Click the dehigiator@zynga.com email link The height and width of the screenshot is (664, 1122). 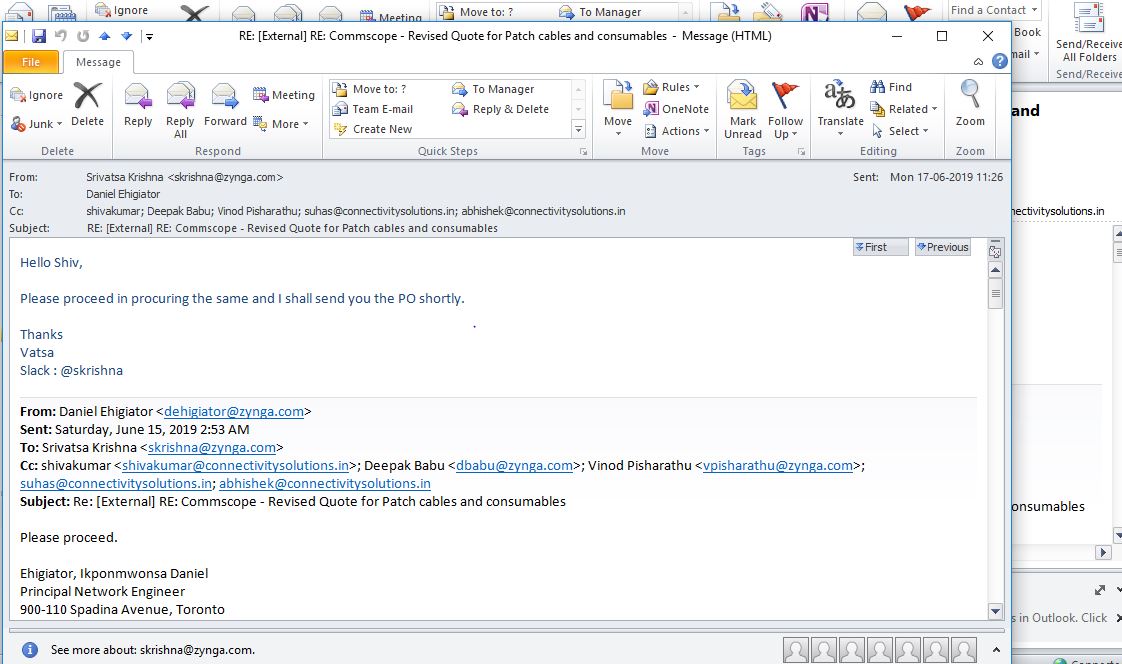click(x=233, y=411)
